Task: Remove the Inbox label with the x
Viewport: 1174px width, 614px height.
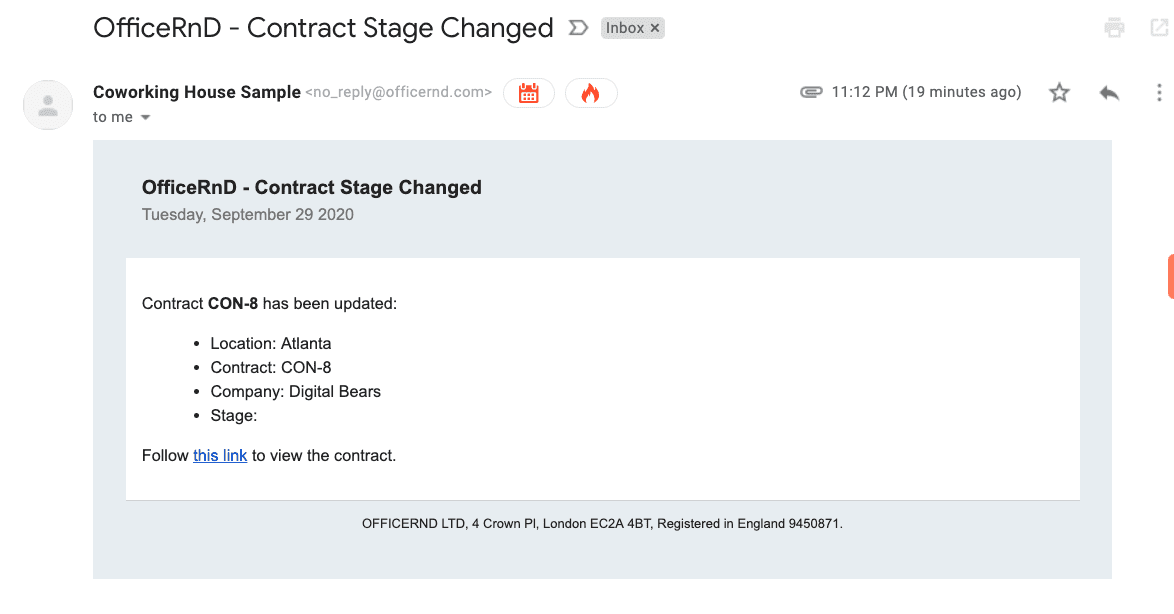Action: click(x=655, y=28)
